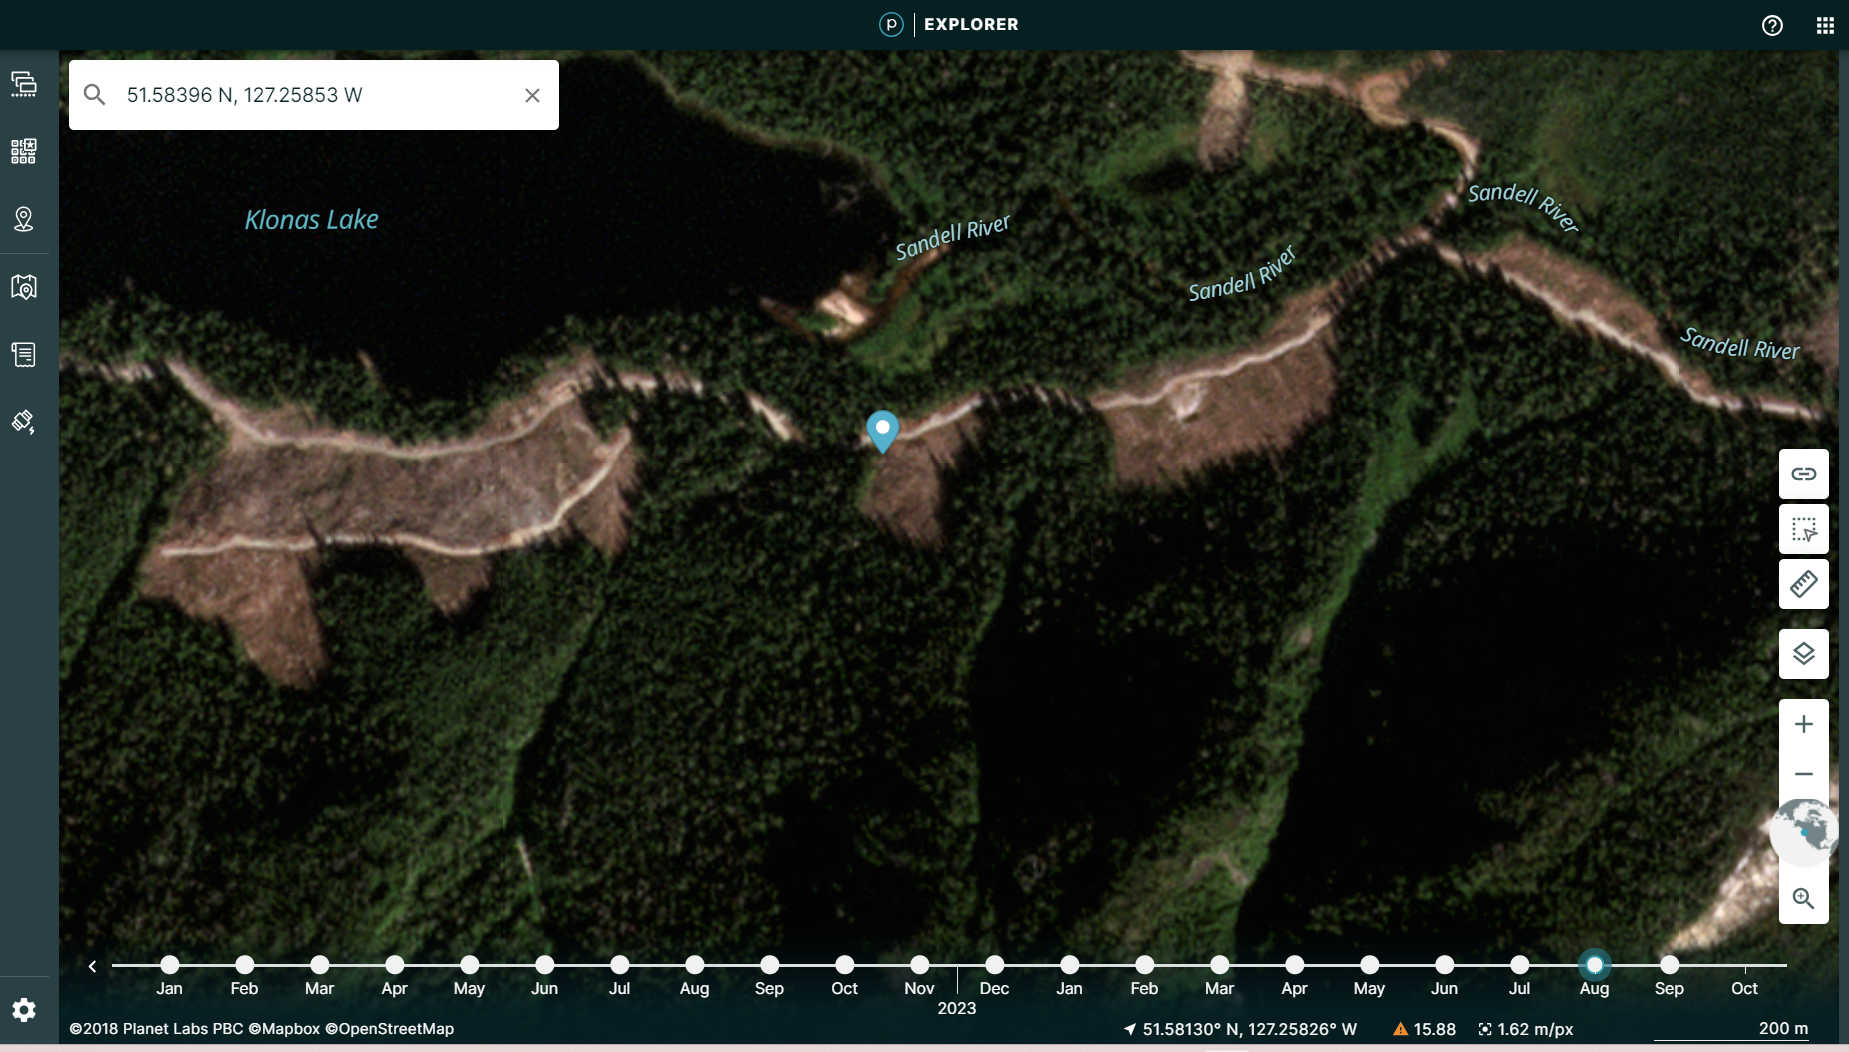Open the apps grid menu

(1825, 25)
